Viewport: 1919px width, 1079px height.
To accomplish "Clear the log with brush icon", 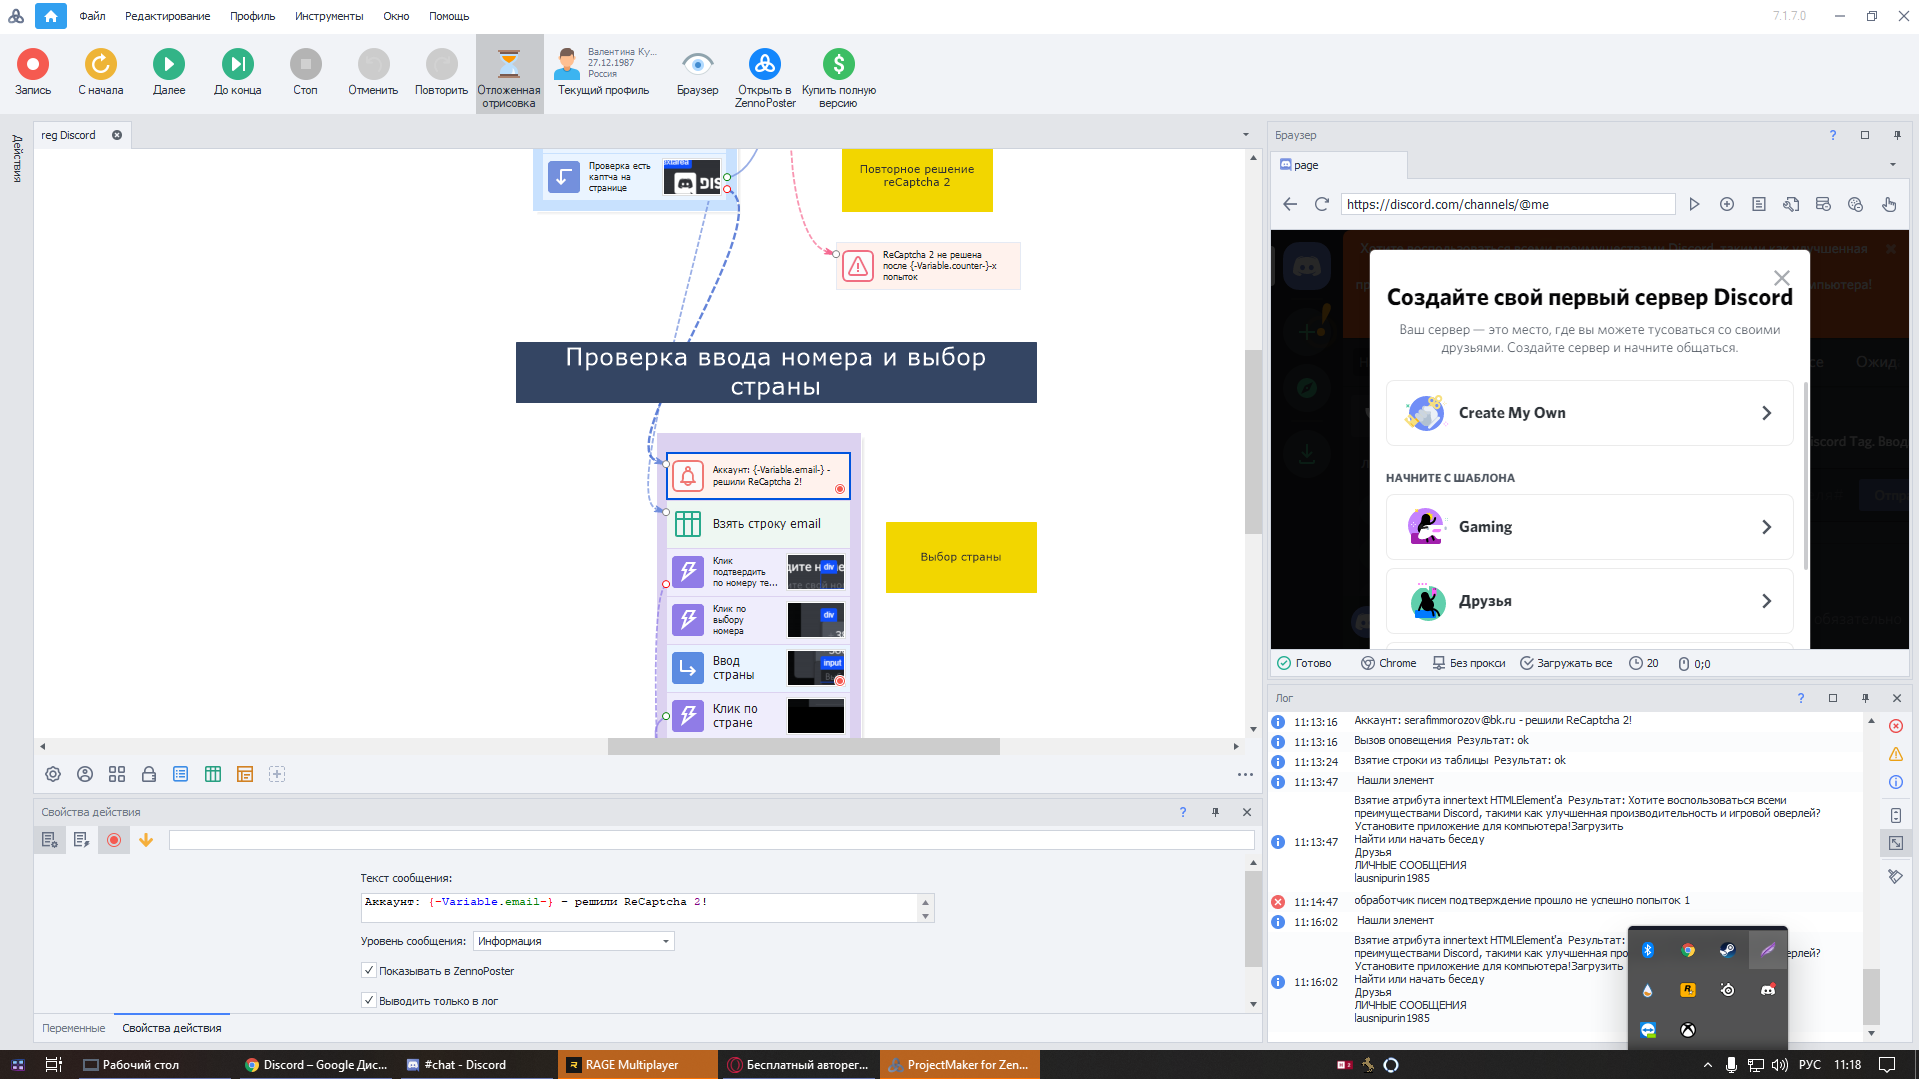I will 1895,876.
